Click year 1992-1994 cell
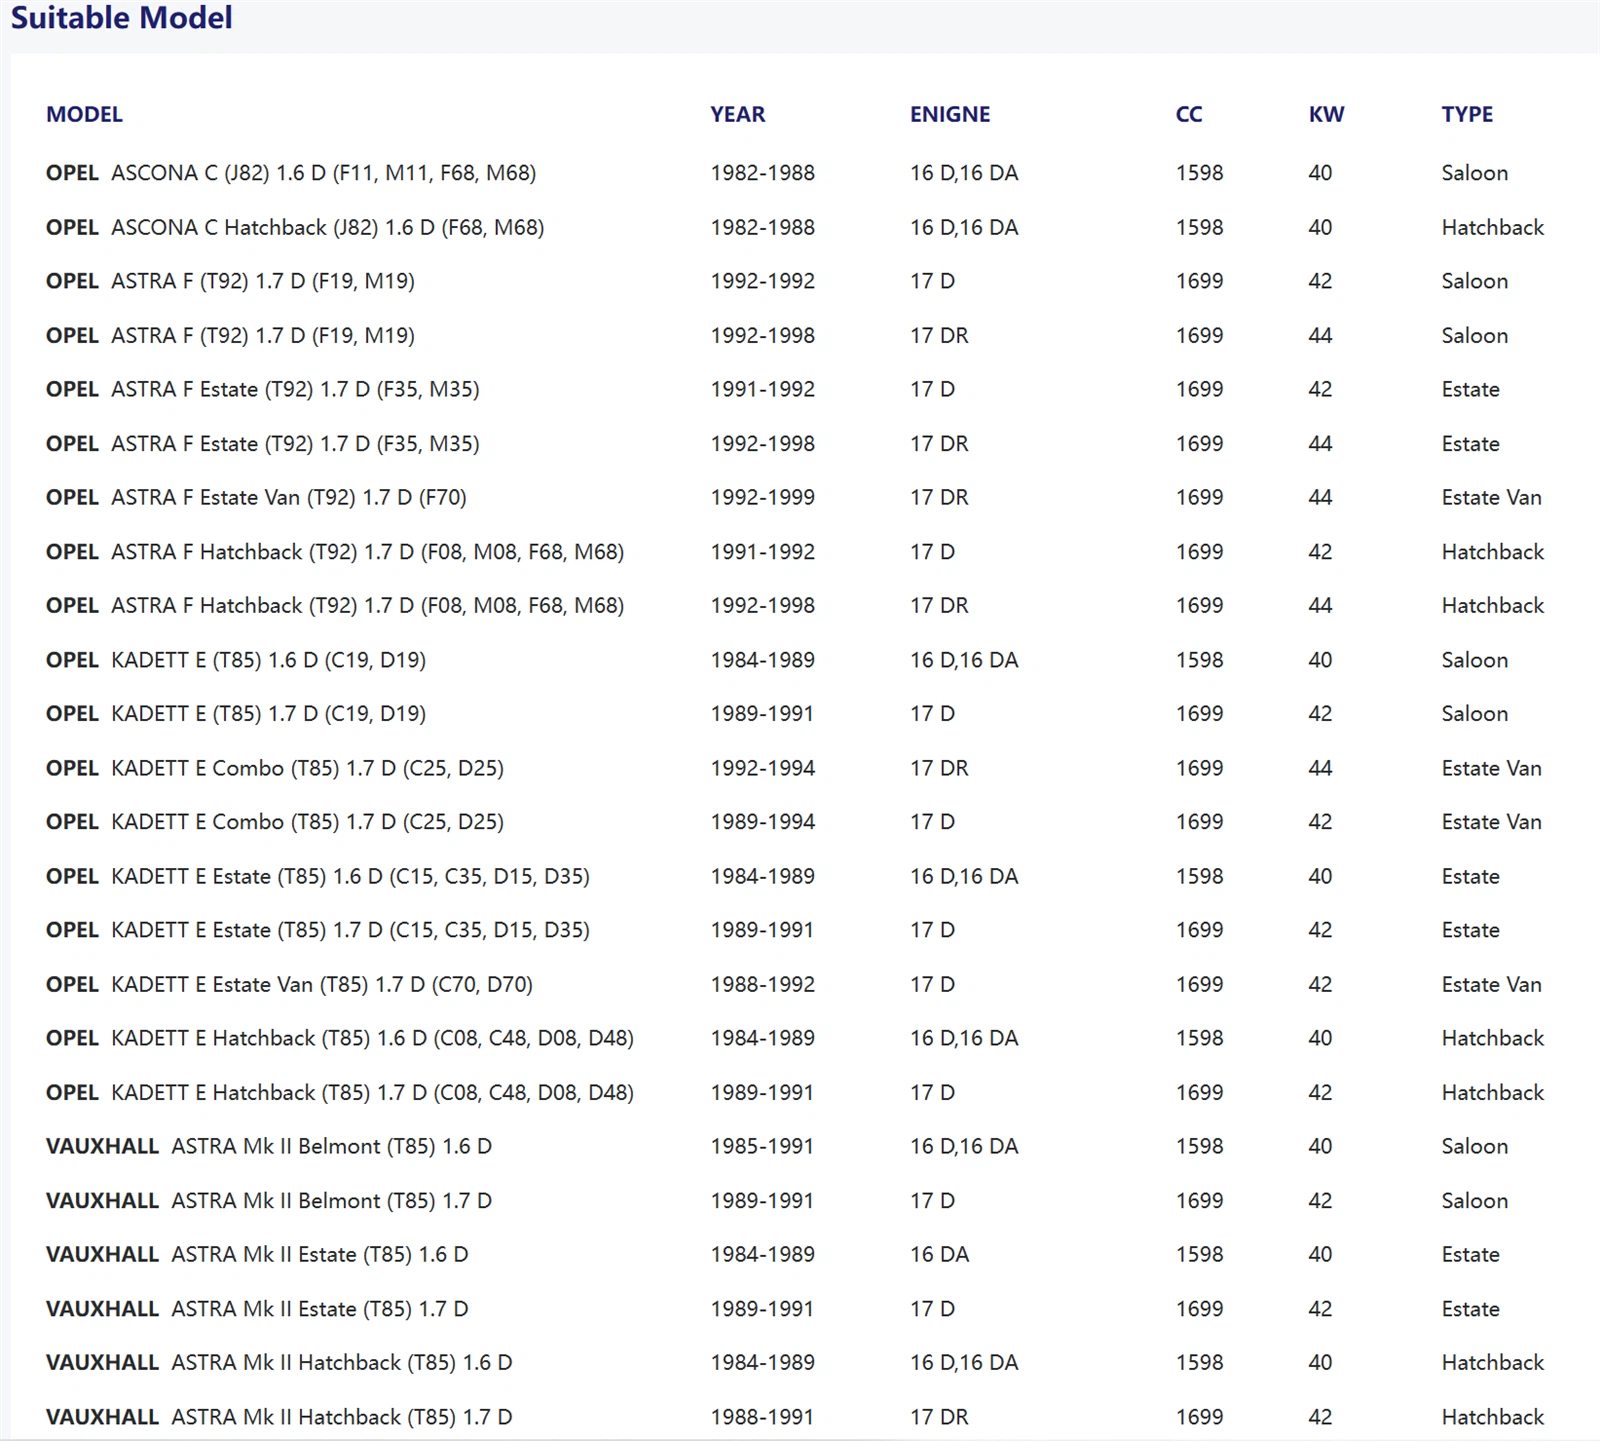Viewport: 1600px width, 1441px height. pos(762,768)
